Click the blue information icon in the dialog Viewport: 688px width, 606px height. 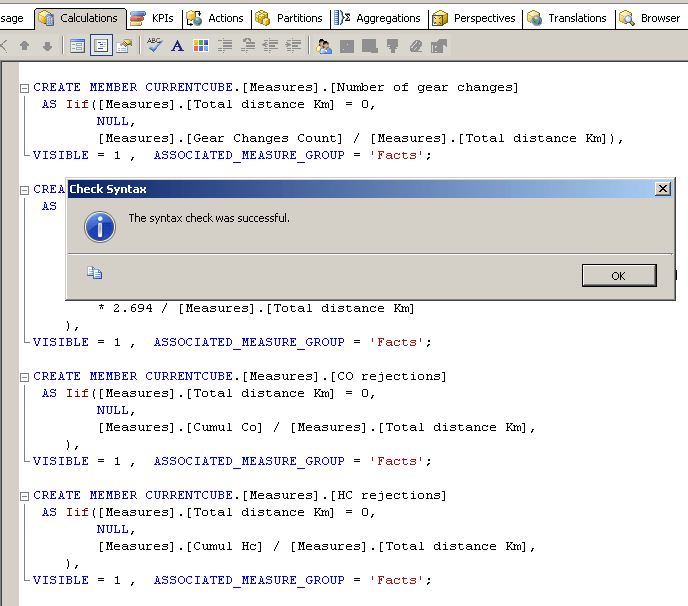100,227
